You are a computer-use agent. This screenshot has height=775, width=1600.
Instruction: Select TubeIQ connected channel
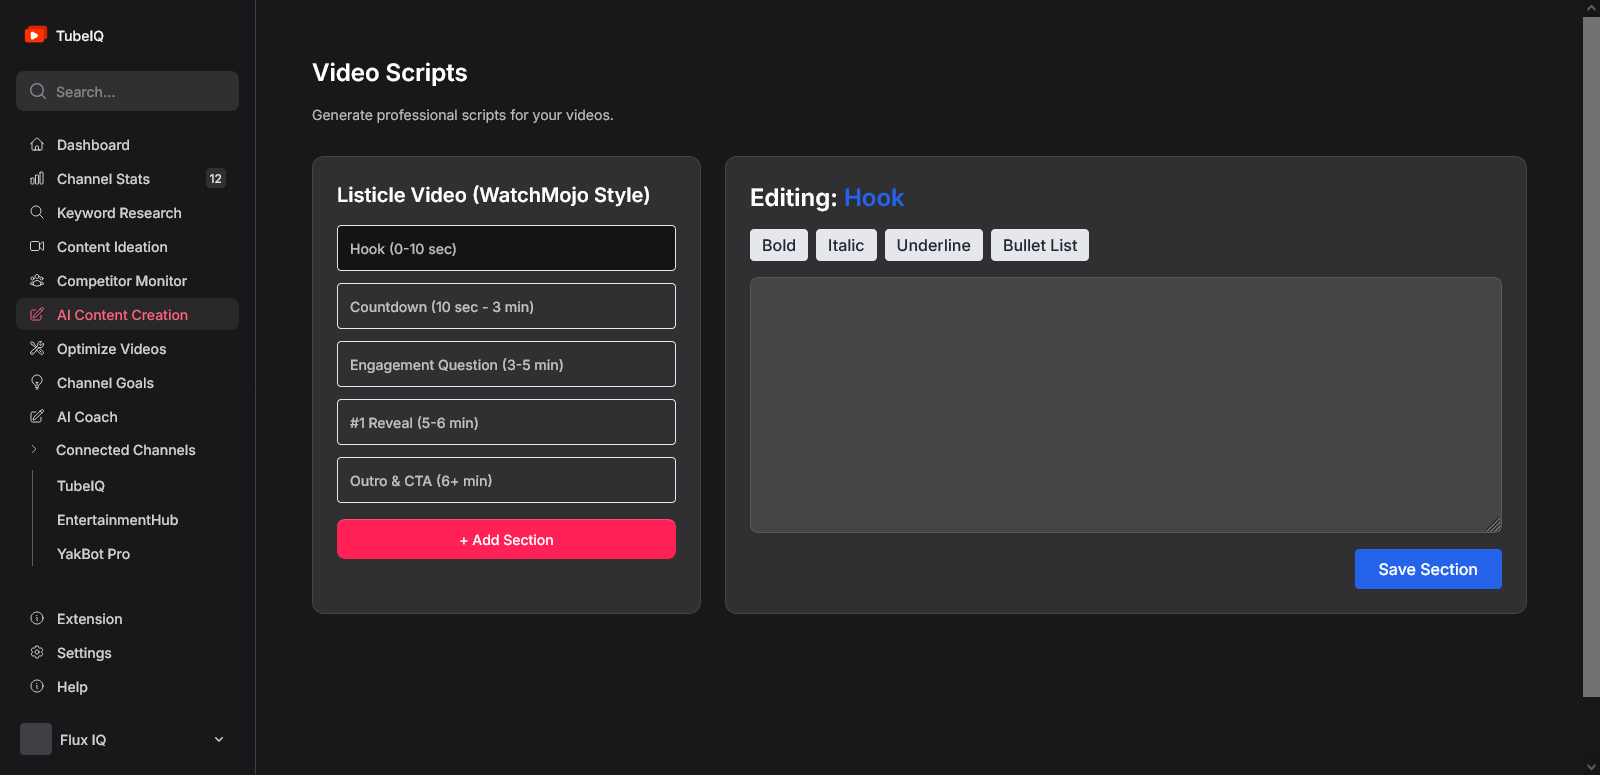point(81,486)
